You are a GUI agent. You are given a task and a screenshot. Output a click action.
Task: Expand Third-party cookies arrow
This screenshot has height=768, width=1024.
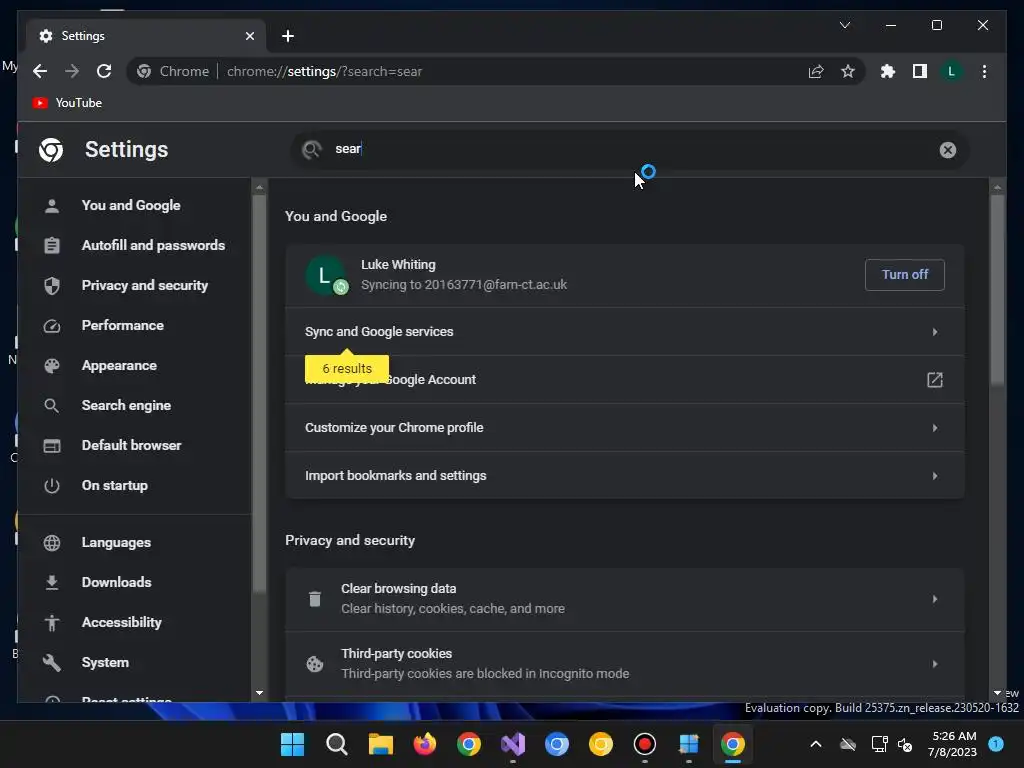pos(935,664)
